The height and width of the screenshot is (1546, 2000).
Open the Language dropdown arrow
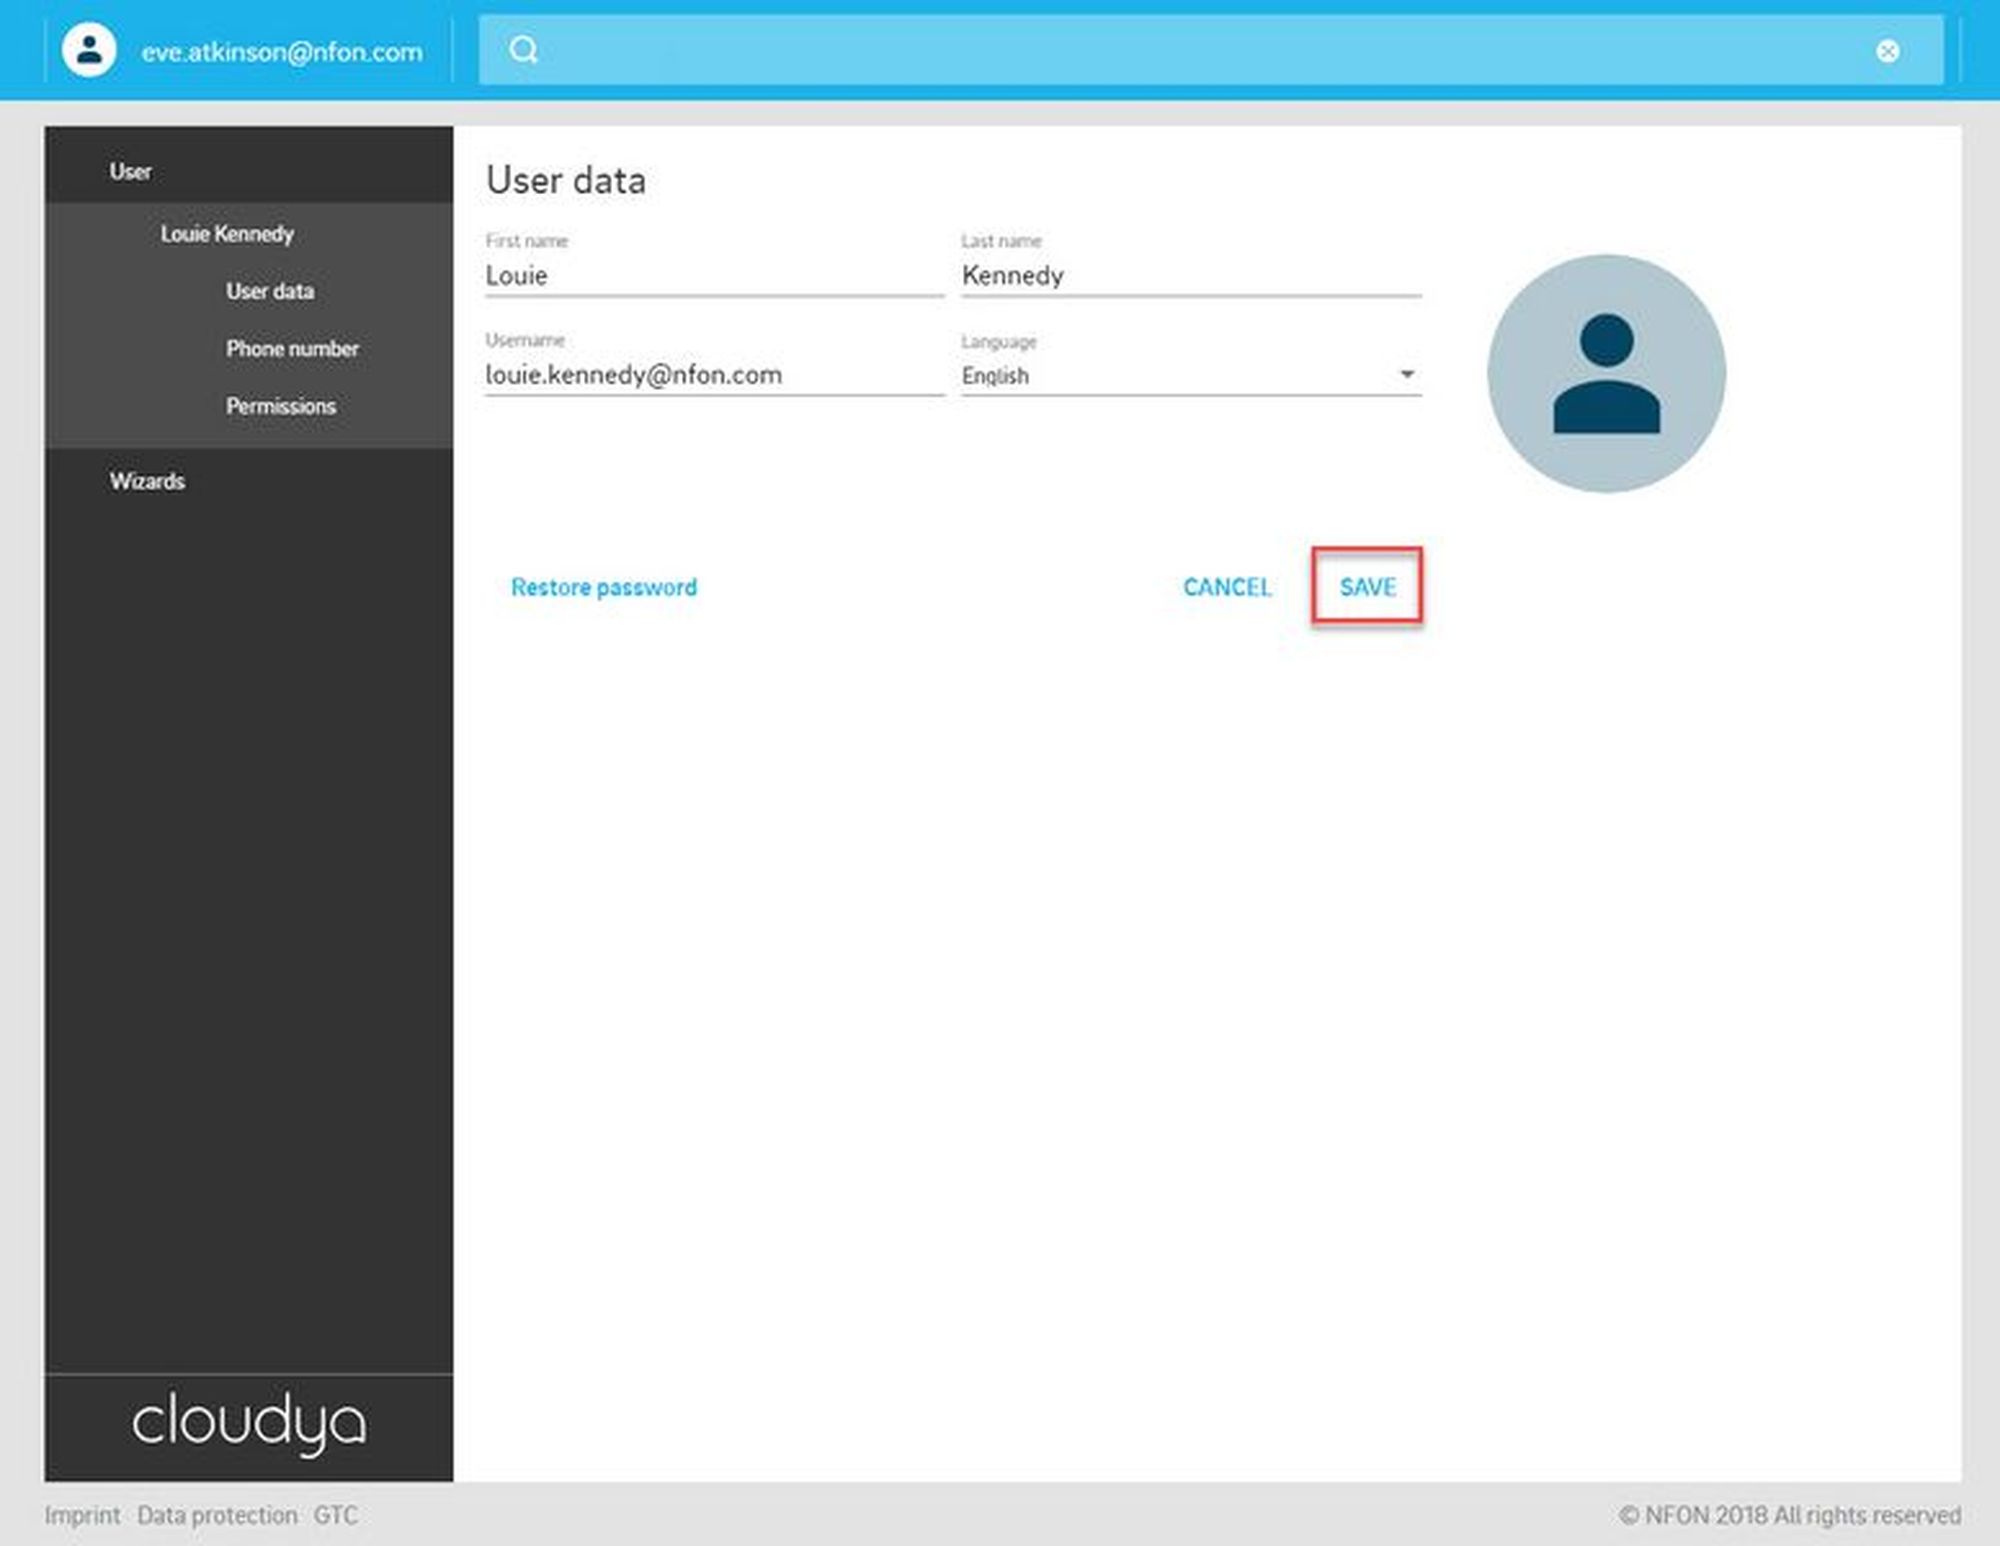point(1406,374)
